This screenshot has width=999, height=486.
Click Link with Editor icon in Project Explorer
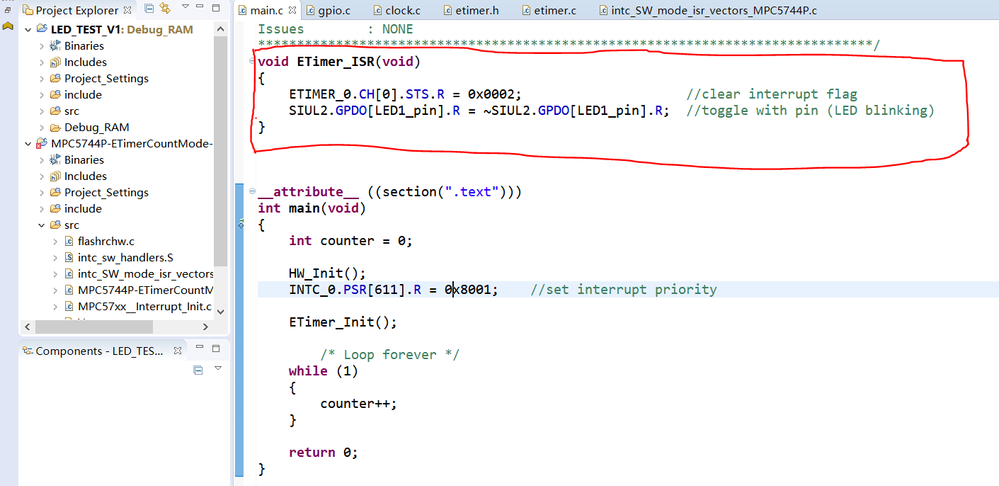[x=166, y=9]
